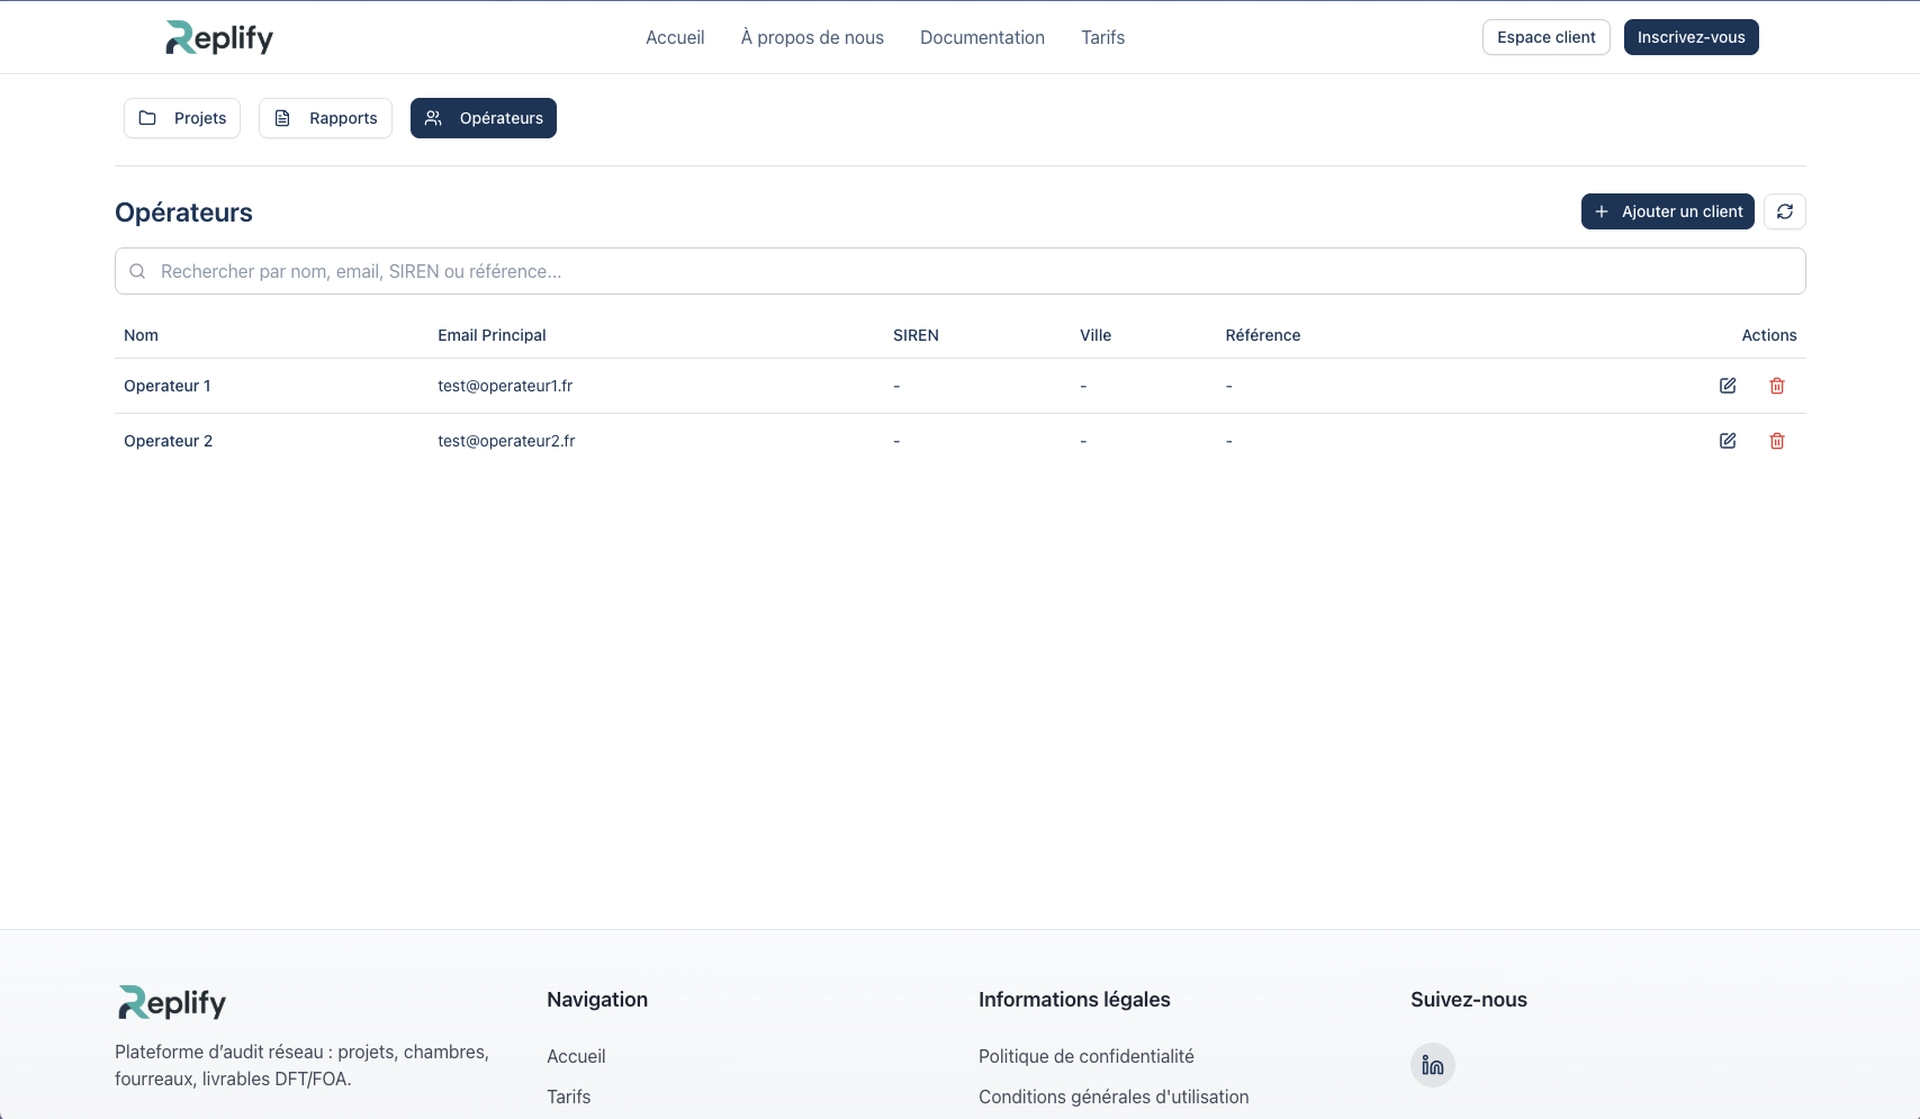This screenshot has width=1920, height=1119.
Task: Open Politique de confidentialité link
Action: (x=1085, y=1056)
